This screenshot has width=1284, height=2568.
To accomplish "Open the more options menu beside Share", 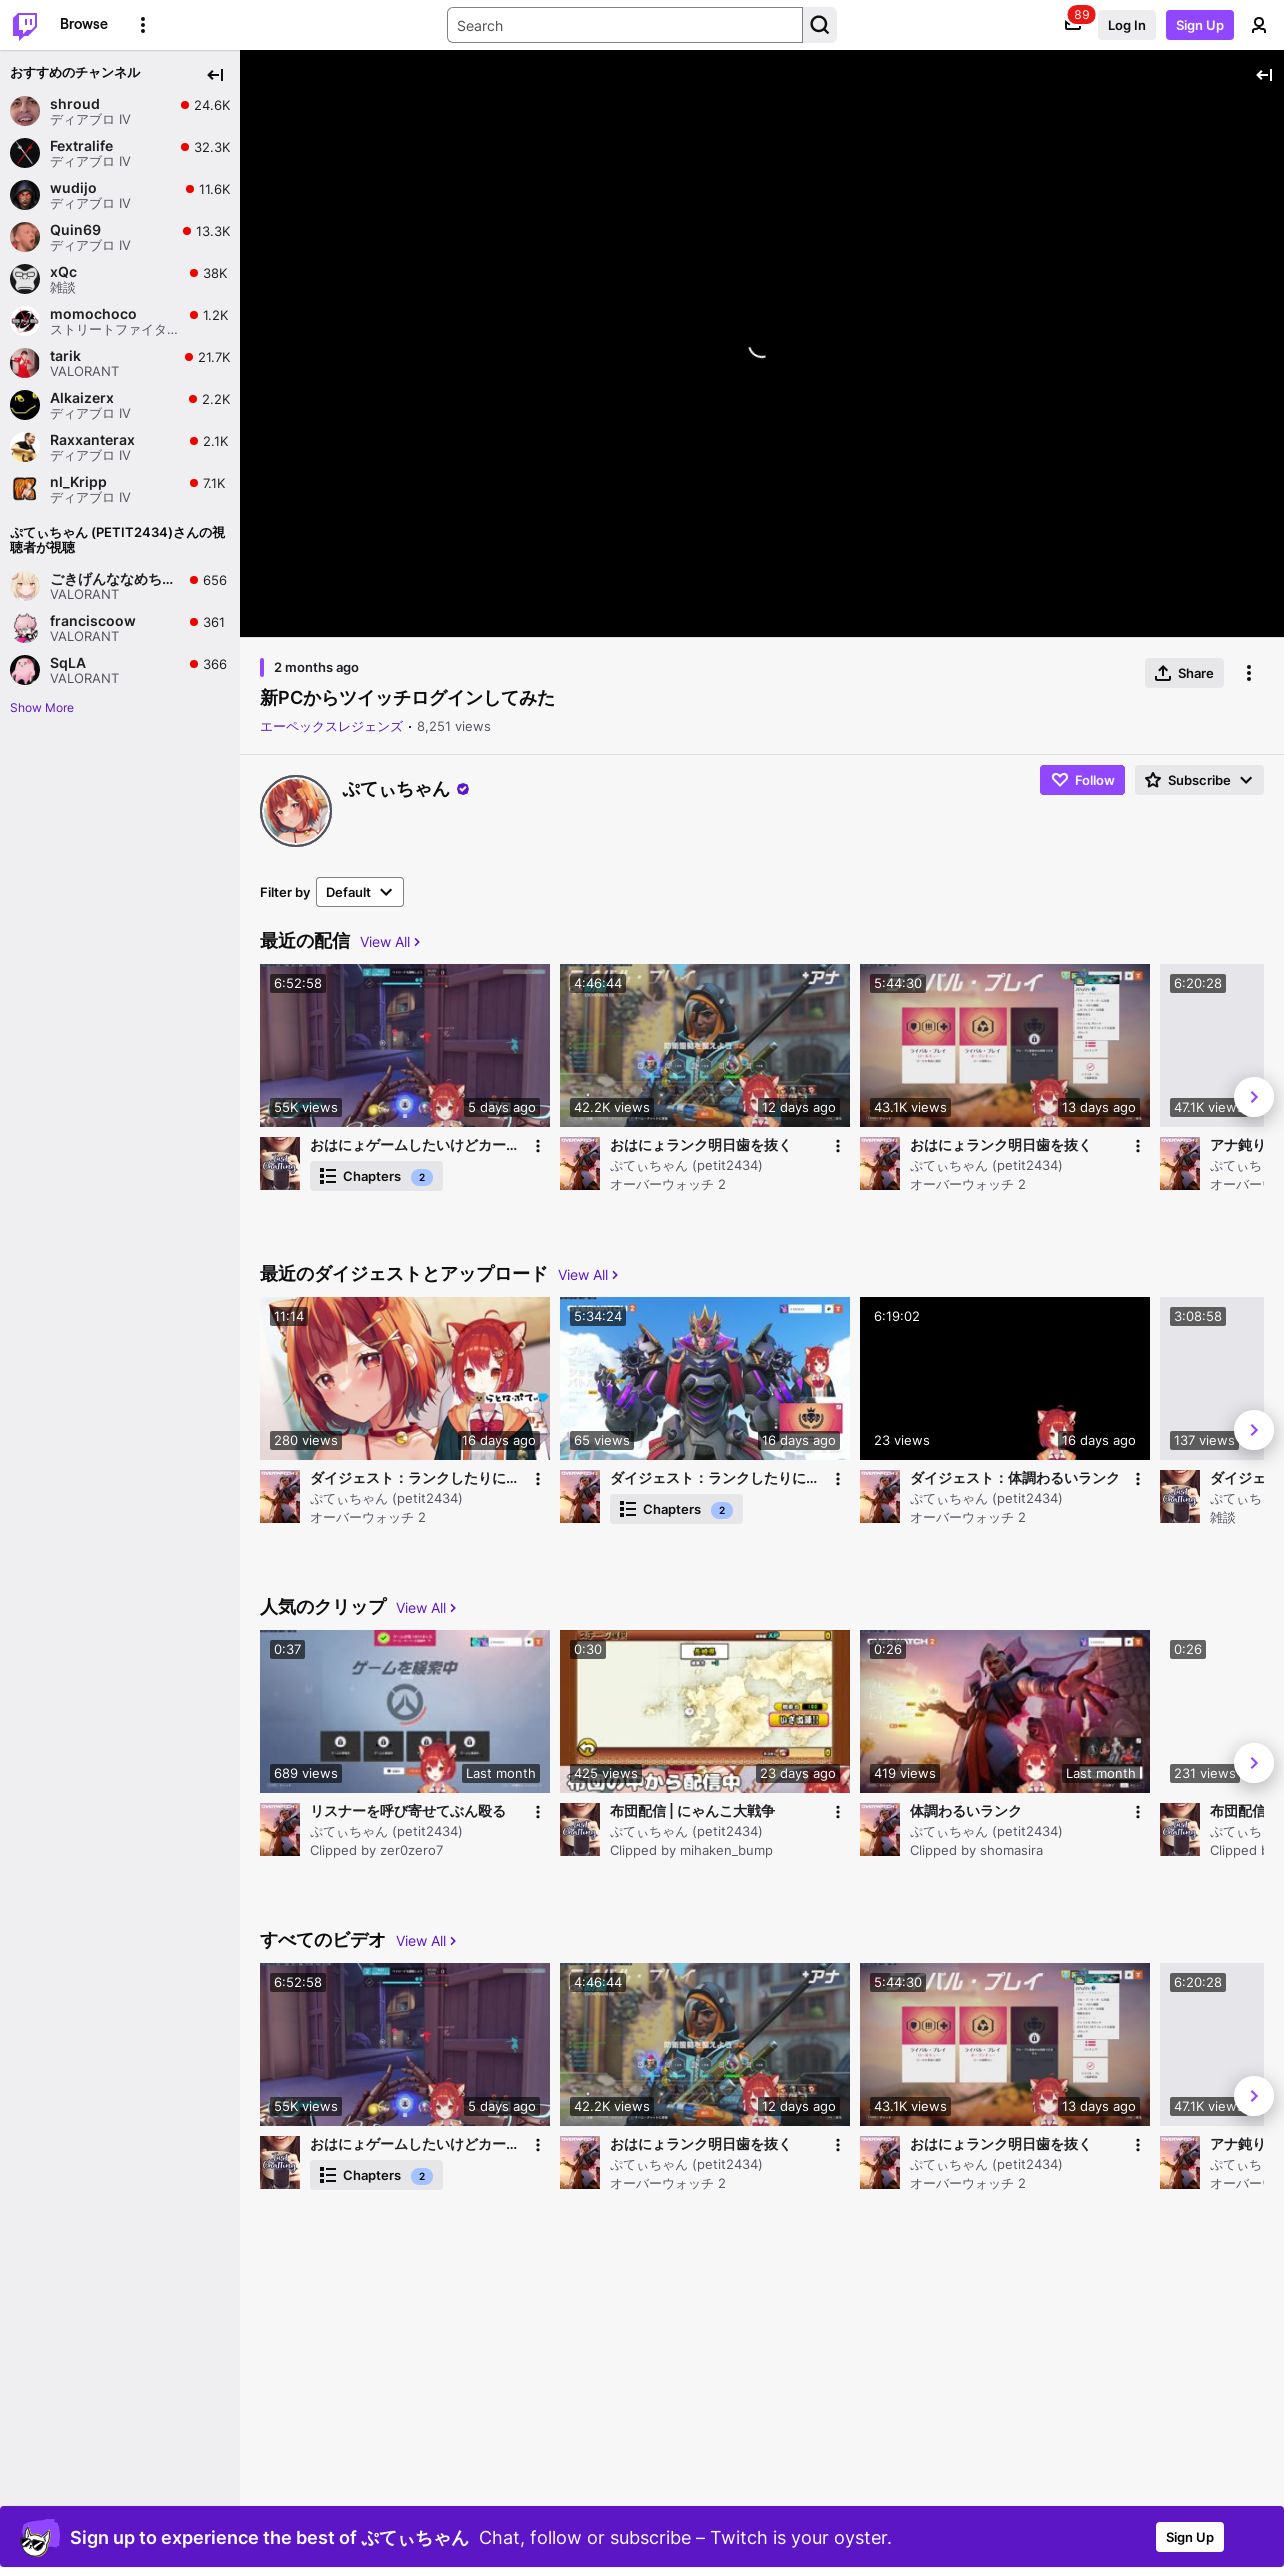I will tap(1248, 673).
